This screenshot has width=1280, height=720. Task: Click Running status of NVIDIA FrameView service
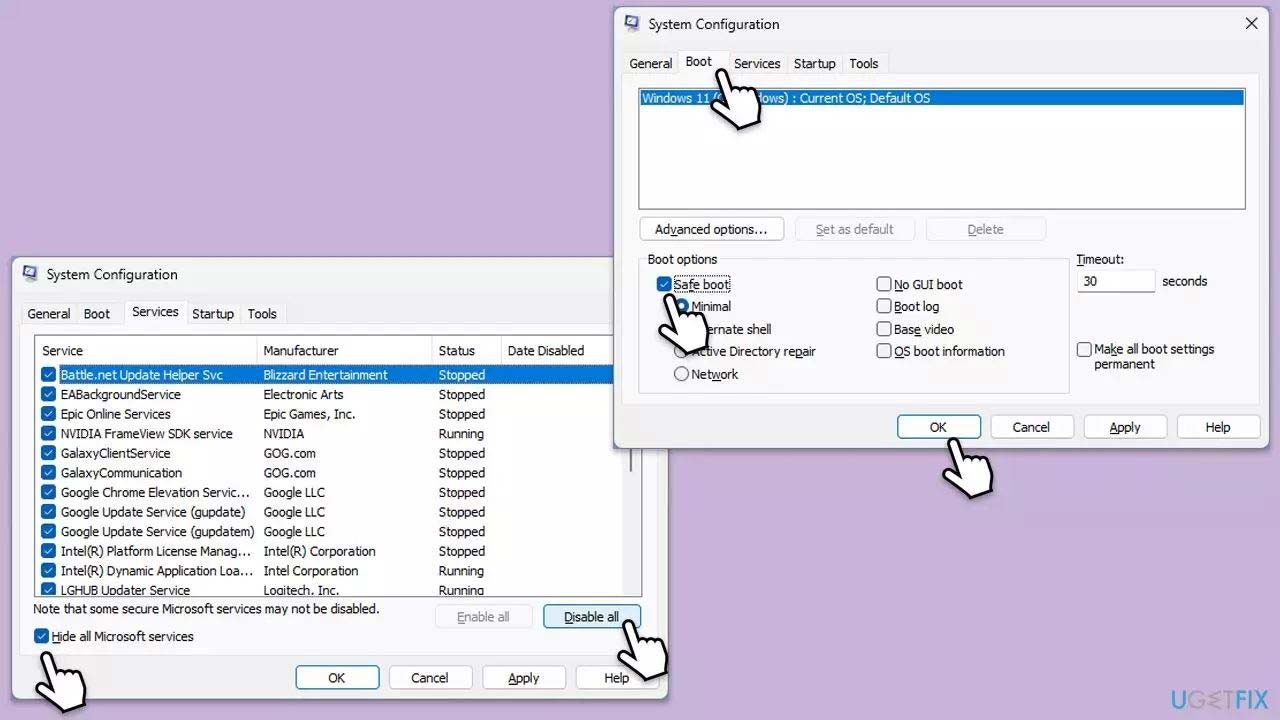tap(461, 433)
